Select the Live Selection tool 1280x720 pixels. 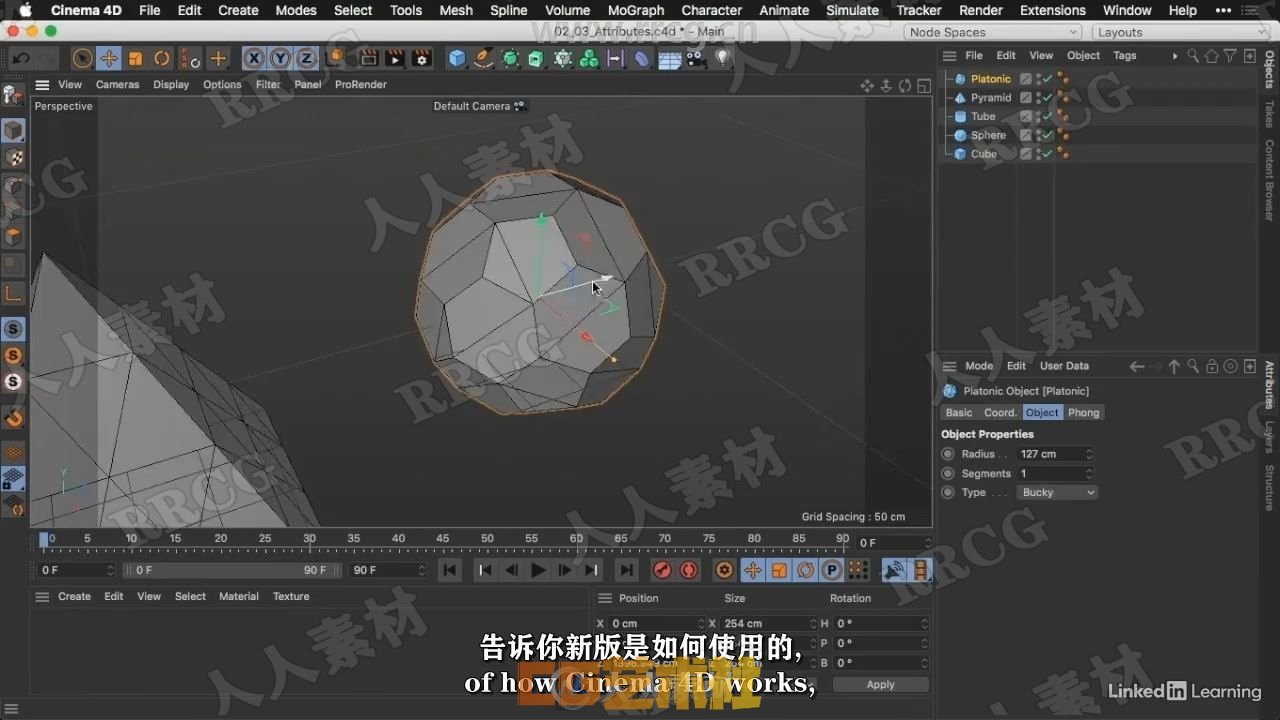(83, 58)
